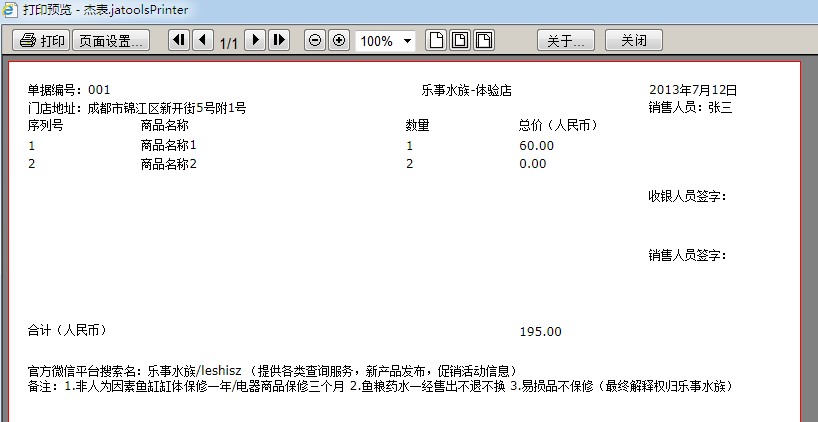Viewport: 818px width, 422px height.
Task: Click the total amount 195.00
Action: (x=540, y=332)
